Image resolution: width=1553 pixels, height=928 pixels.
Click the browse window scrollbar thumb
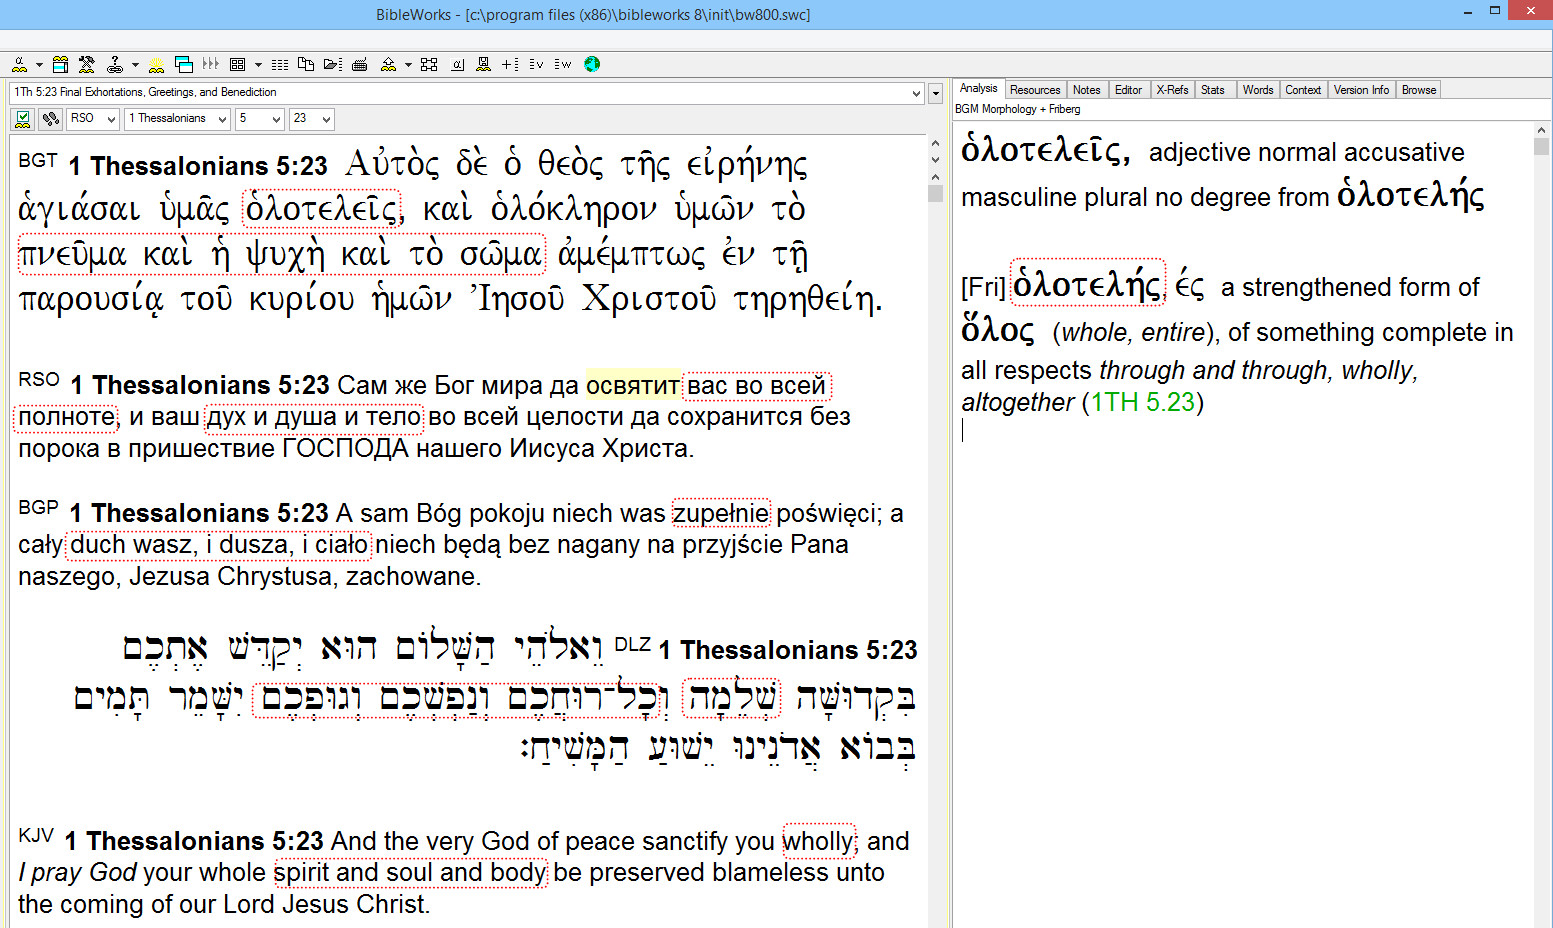click(x=935, y=193)
